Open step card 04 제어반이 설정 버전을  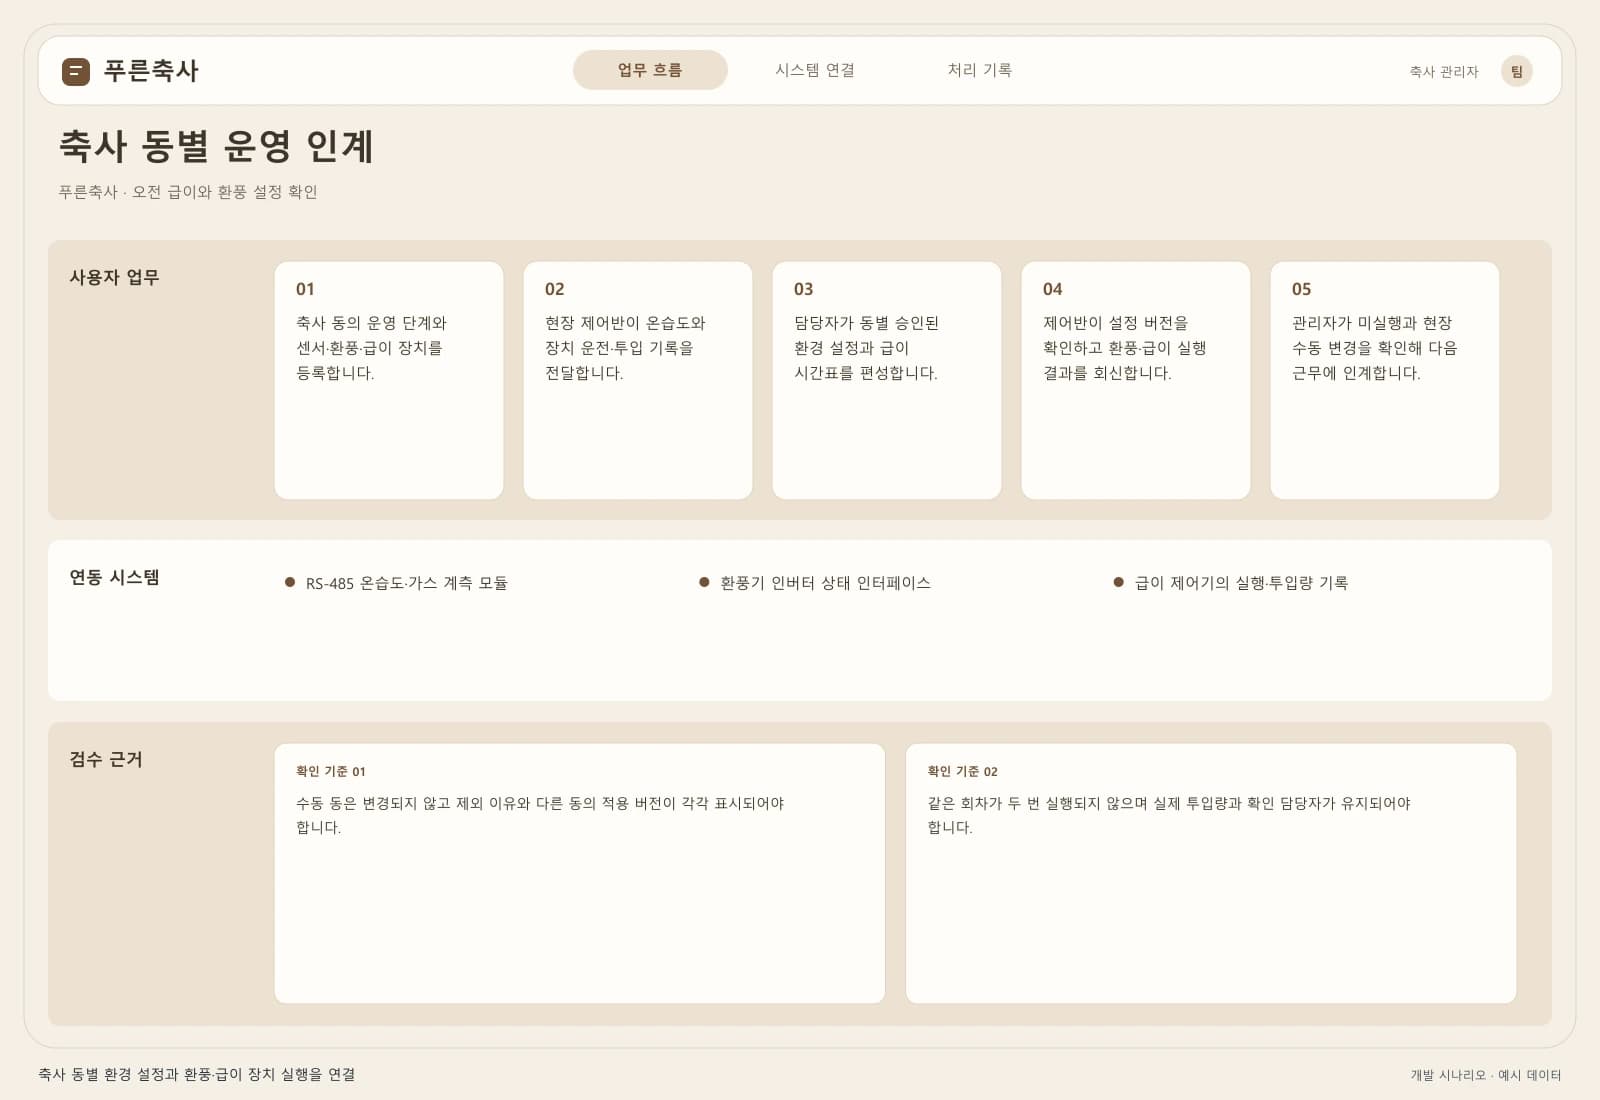click(1136, 380)
